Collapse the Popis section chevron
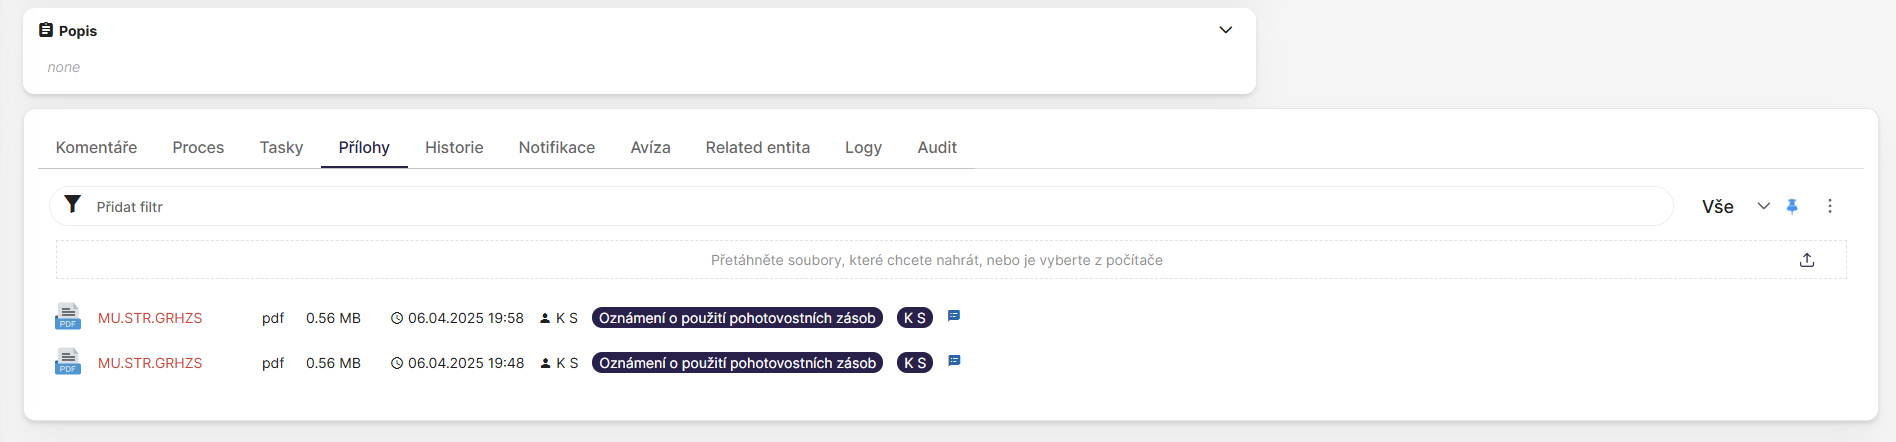This screenshot has width=1896, height=442. tap(1225, 30)
